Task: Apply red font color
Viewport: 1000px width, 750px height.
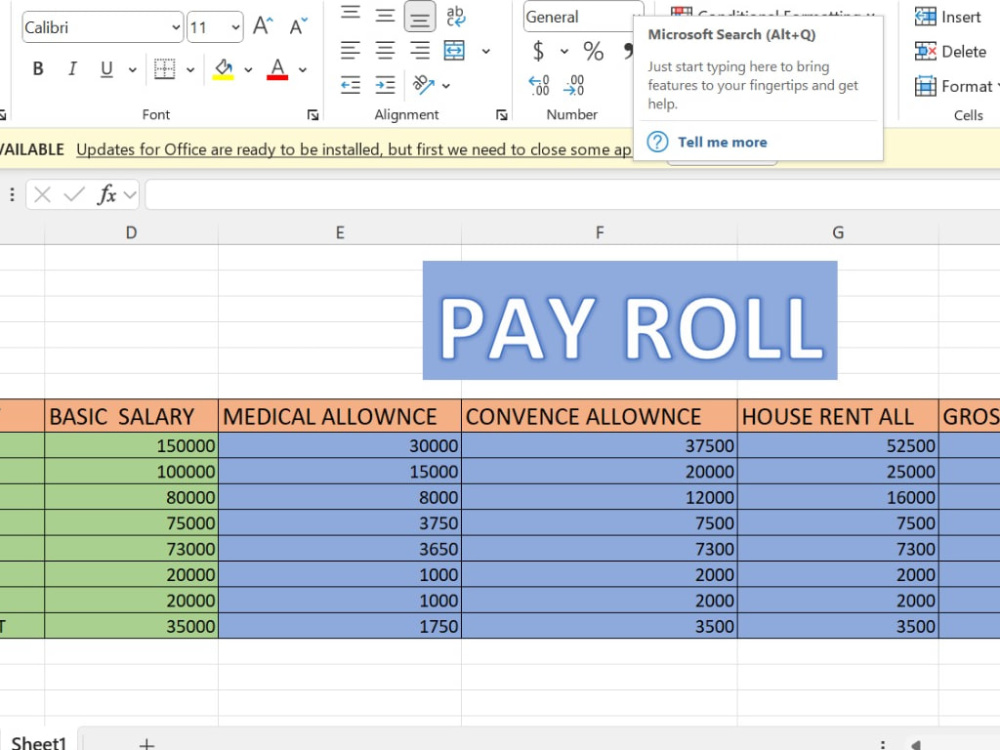Action: [x=277, y=69]
